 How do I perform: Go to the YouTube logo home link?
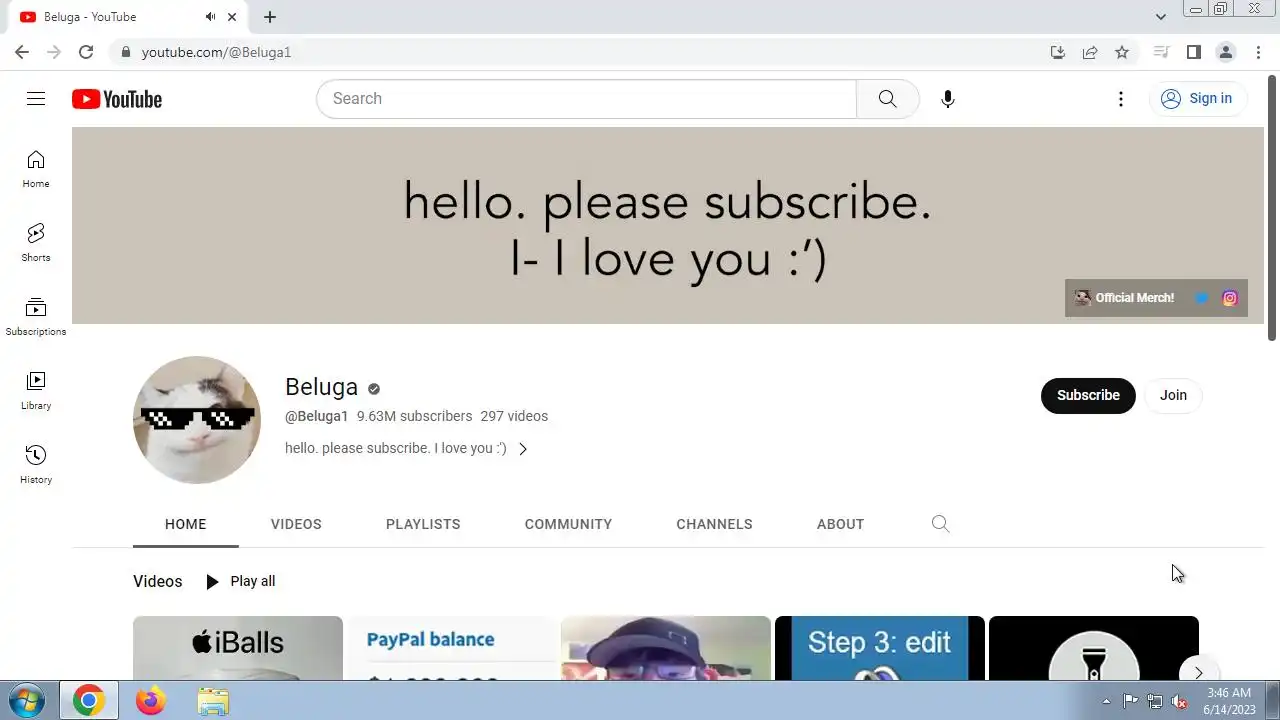(117, 99)
